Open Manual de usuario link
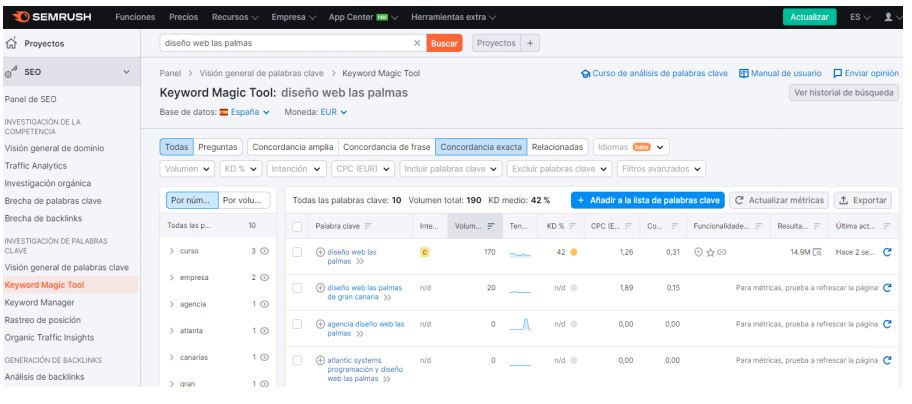Screen dimensions: 912x404 [780, 73]
